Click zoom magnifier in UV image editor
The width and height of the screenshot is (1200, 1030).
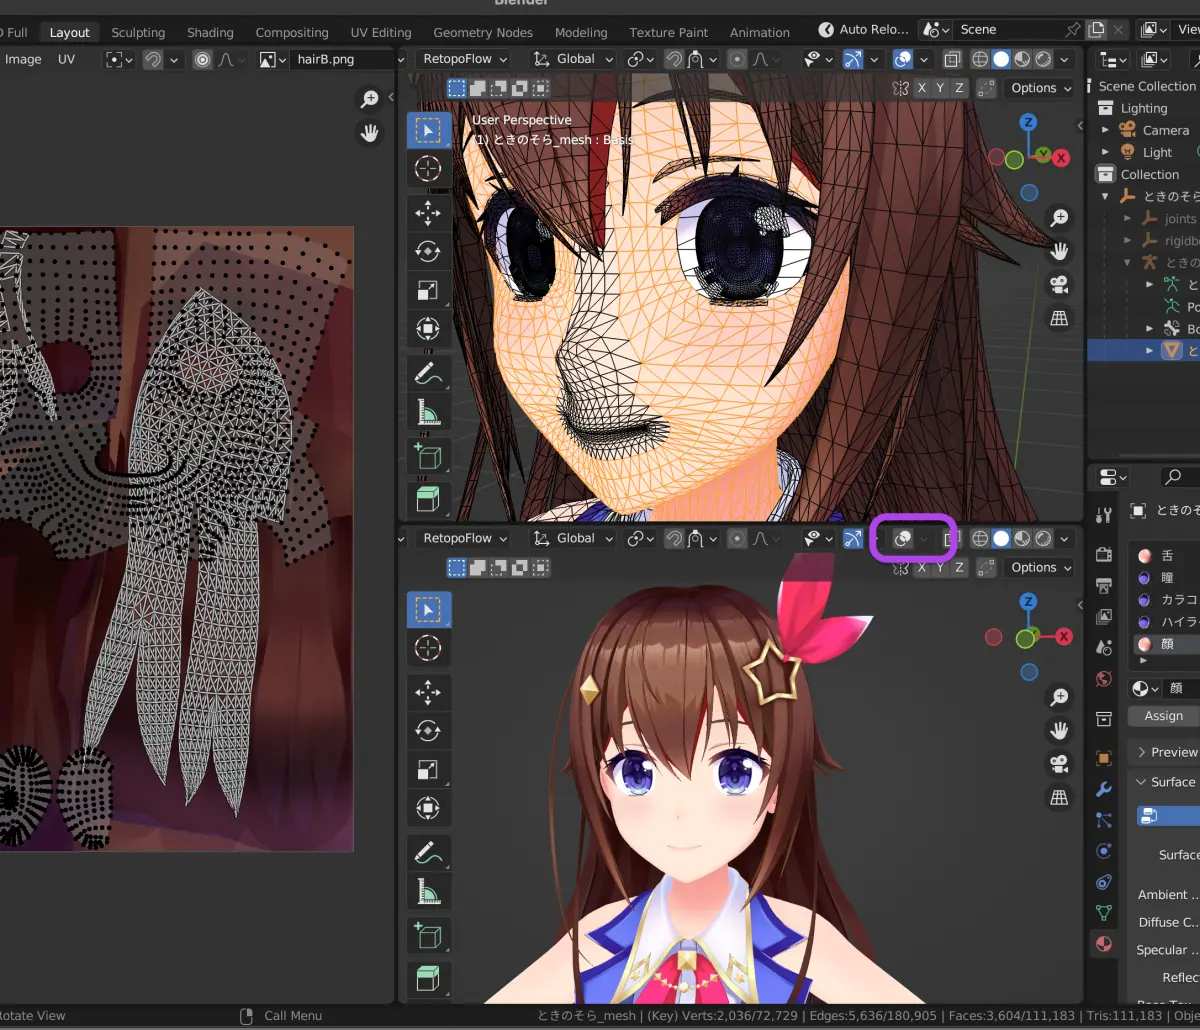[x=370, y=98]
